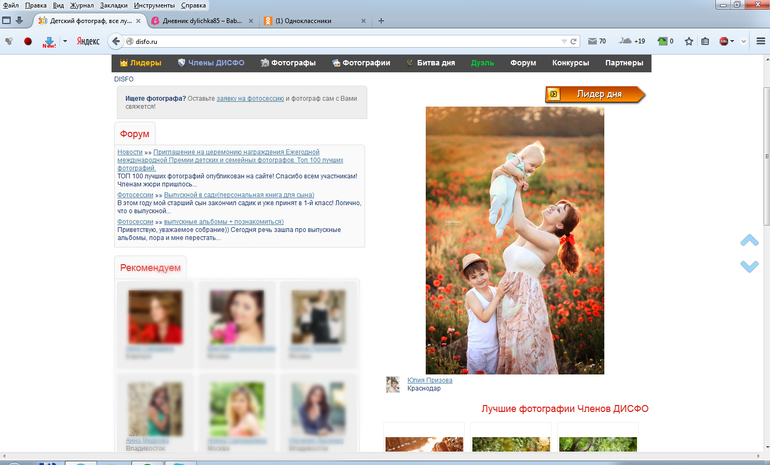Click the blue page-up arrow
770x465 pixels.
pos(749,241)
